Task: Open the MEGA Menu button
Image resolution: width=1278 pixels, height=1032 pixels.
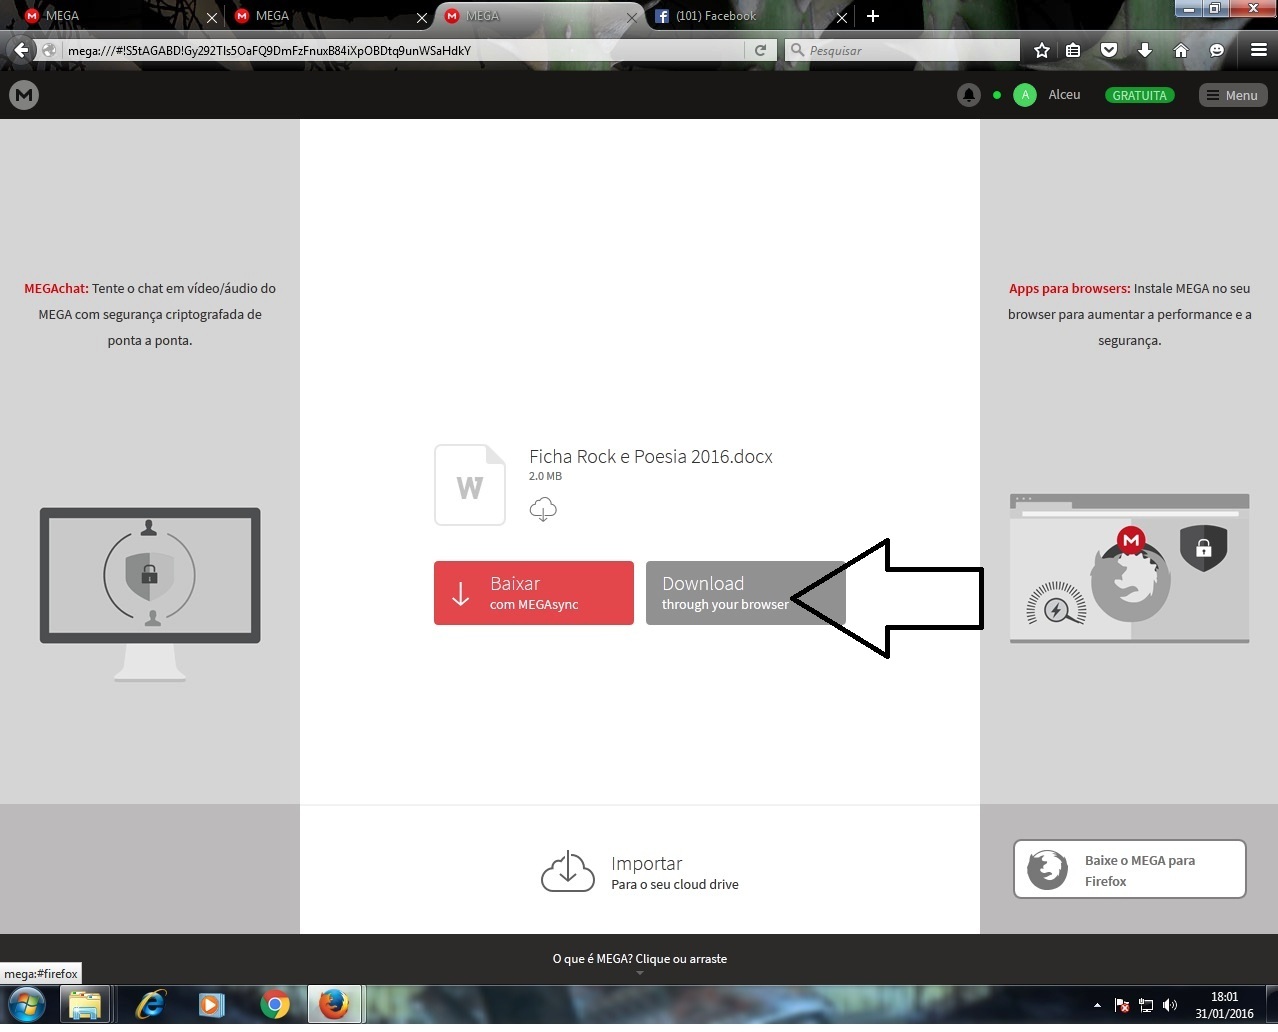Action: point(1233,95)
